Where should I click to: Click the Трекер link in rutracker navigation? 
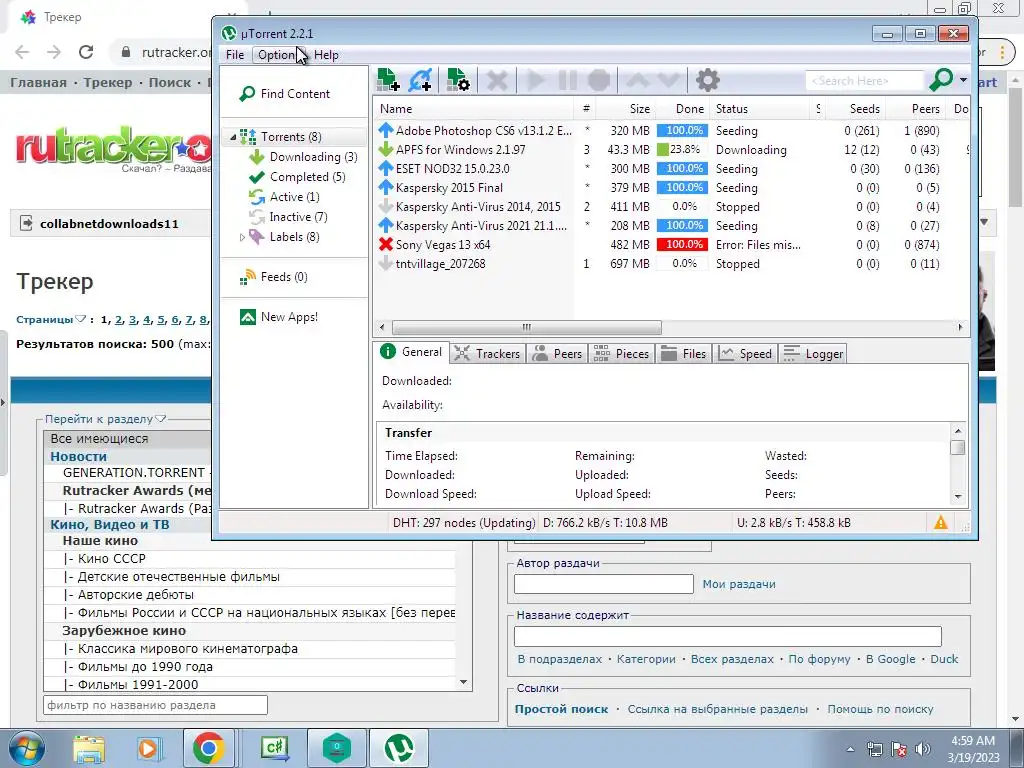(108, 83)
